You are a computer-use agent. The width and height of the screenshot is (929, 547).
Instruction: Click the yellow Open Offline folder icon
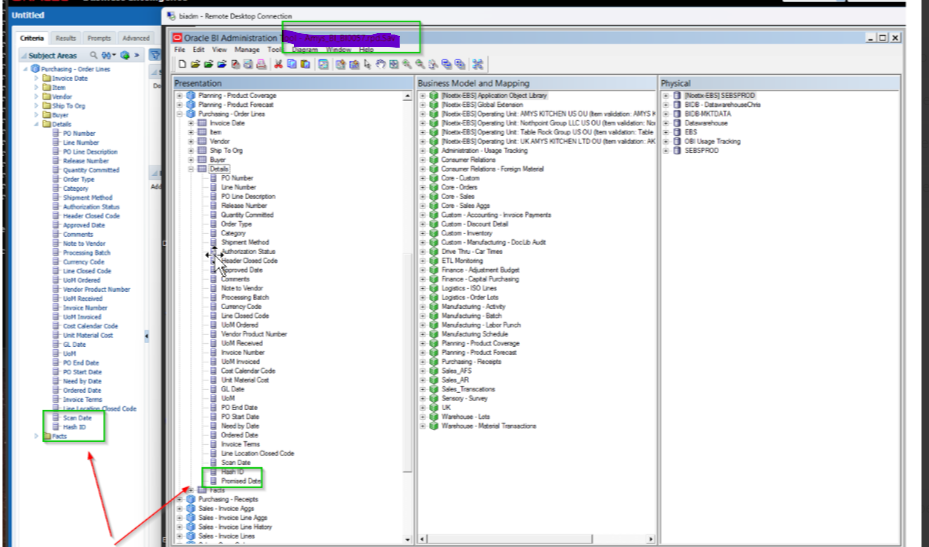click(196, 64)
